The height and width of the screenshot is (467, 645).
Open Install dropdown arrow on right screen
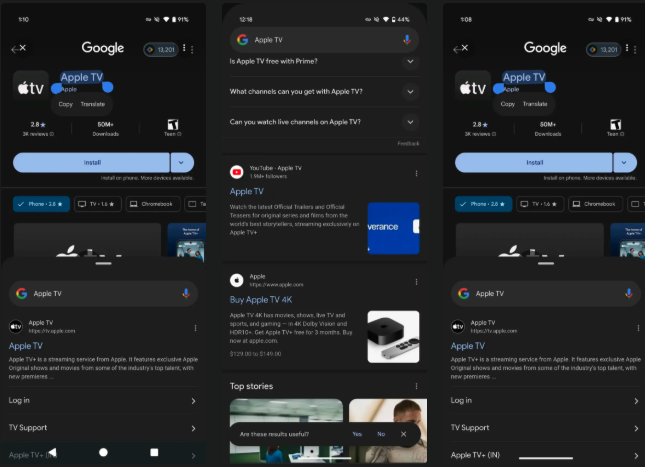624,163
